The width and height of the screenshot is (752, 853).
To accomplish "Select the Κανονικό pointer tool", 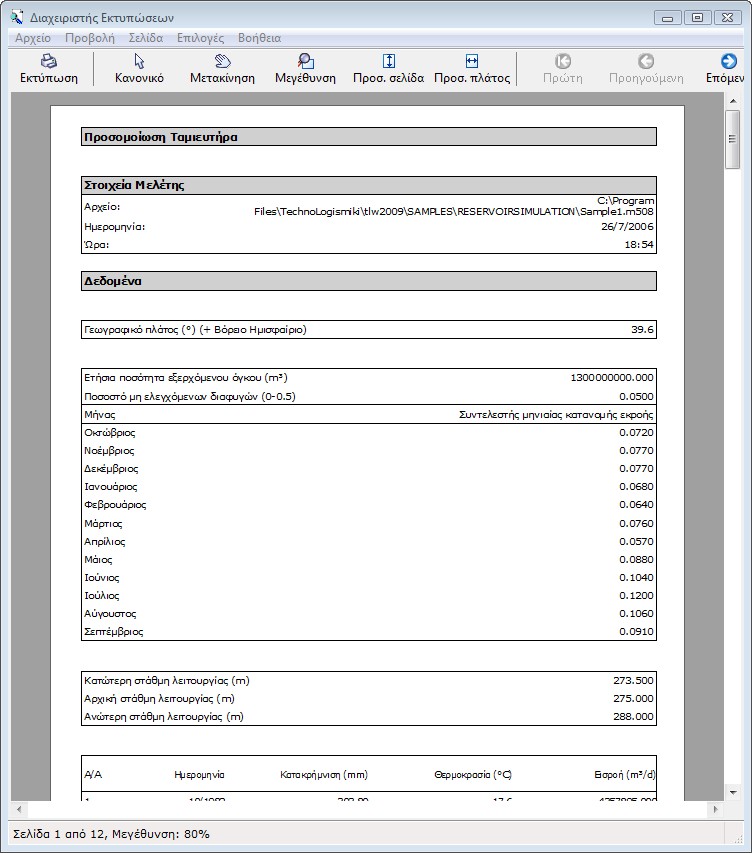I will [x=139, y=62].
